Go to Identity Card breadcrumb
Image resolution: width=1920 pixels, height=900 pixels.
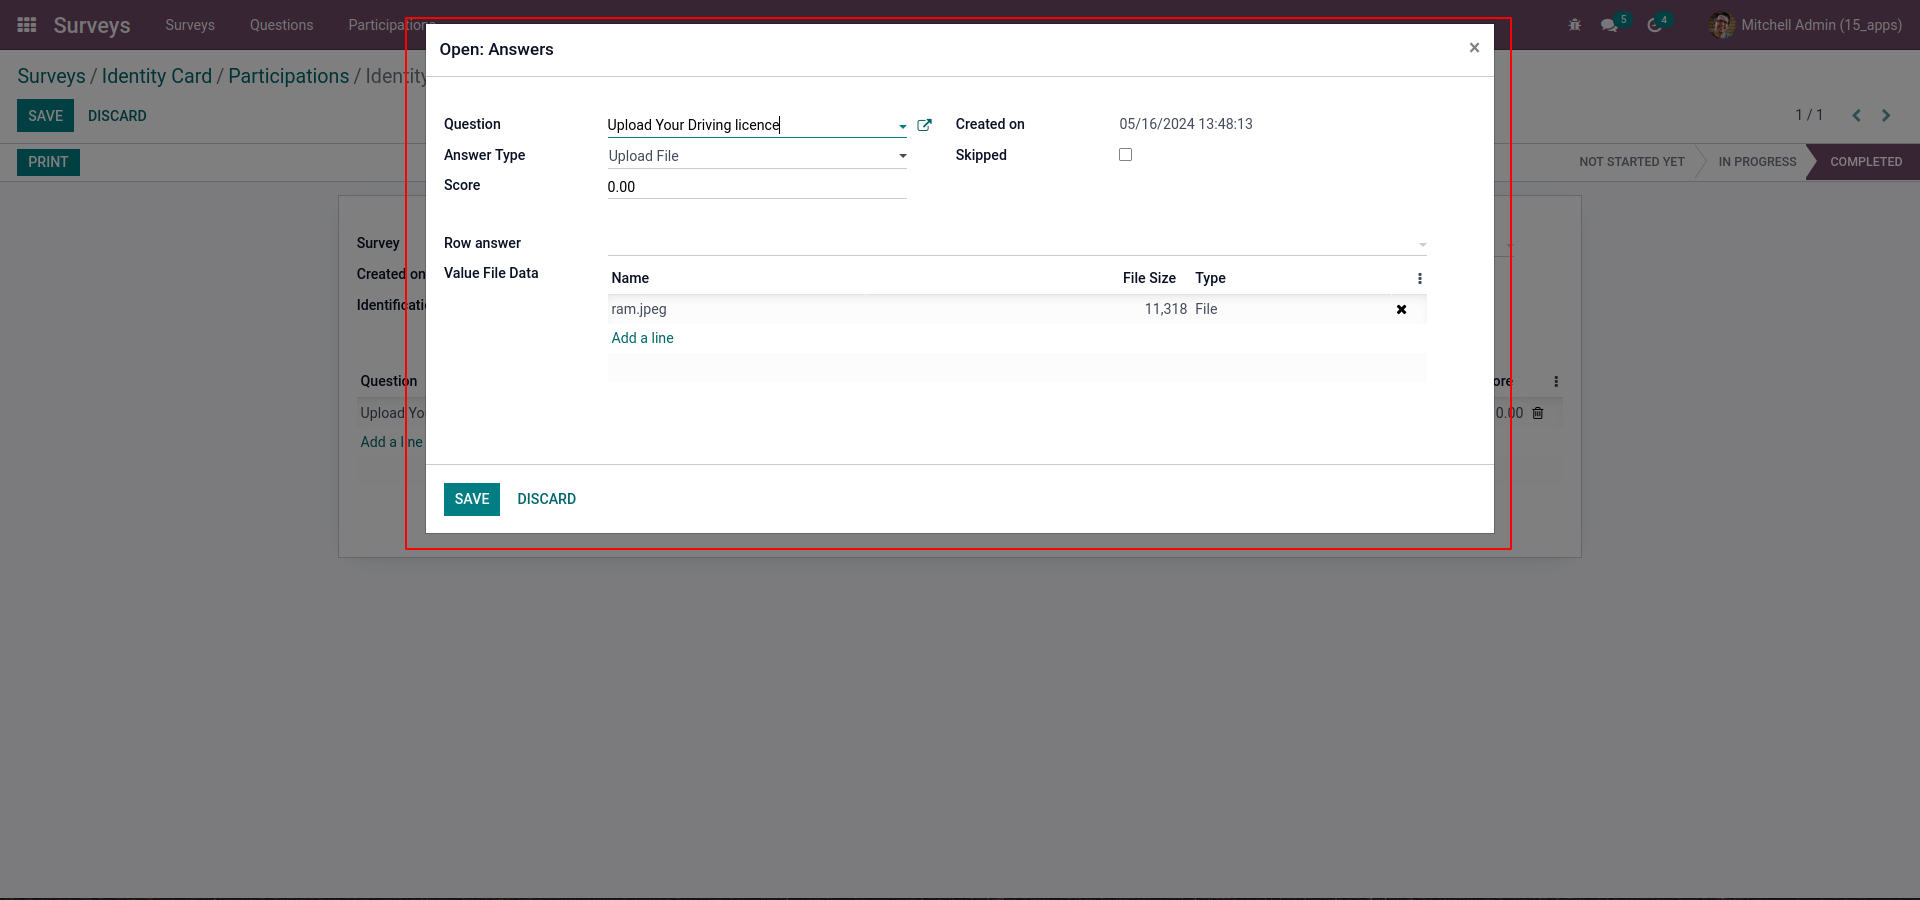click(x=157, y=76)
